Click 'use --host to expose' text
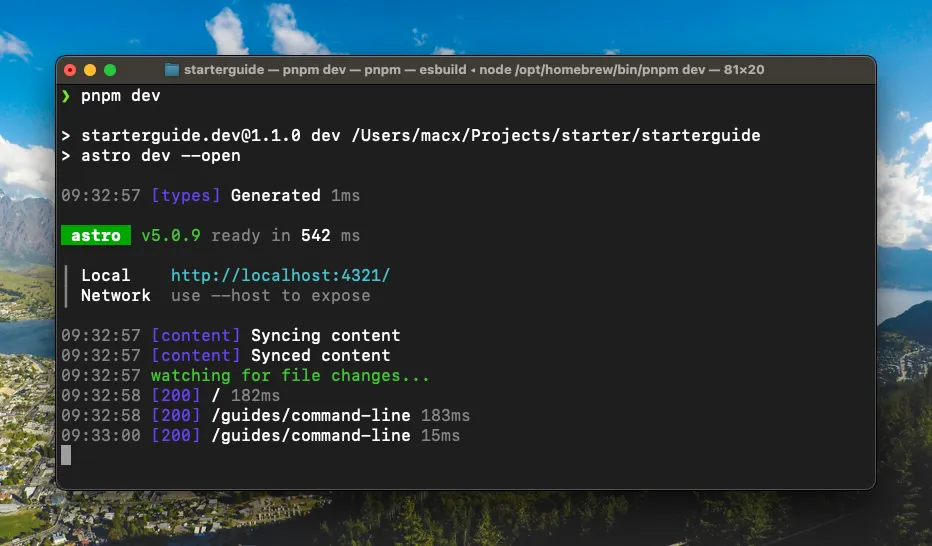This screenshot has width=932, height=546. [x=270, y=296]
